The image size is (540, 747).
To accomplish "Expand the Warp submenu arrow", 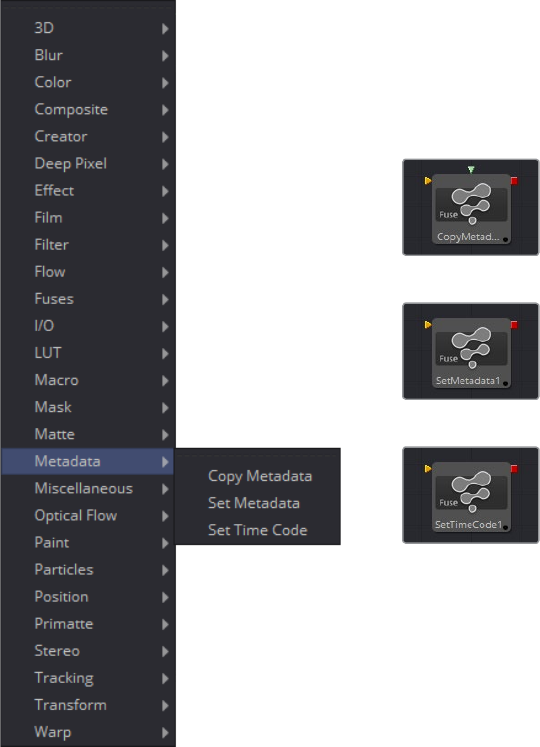I will (x=165, y=732).
